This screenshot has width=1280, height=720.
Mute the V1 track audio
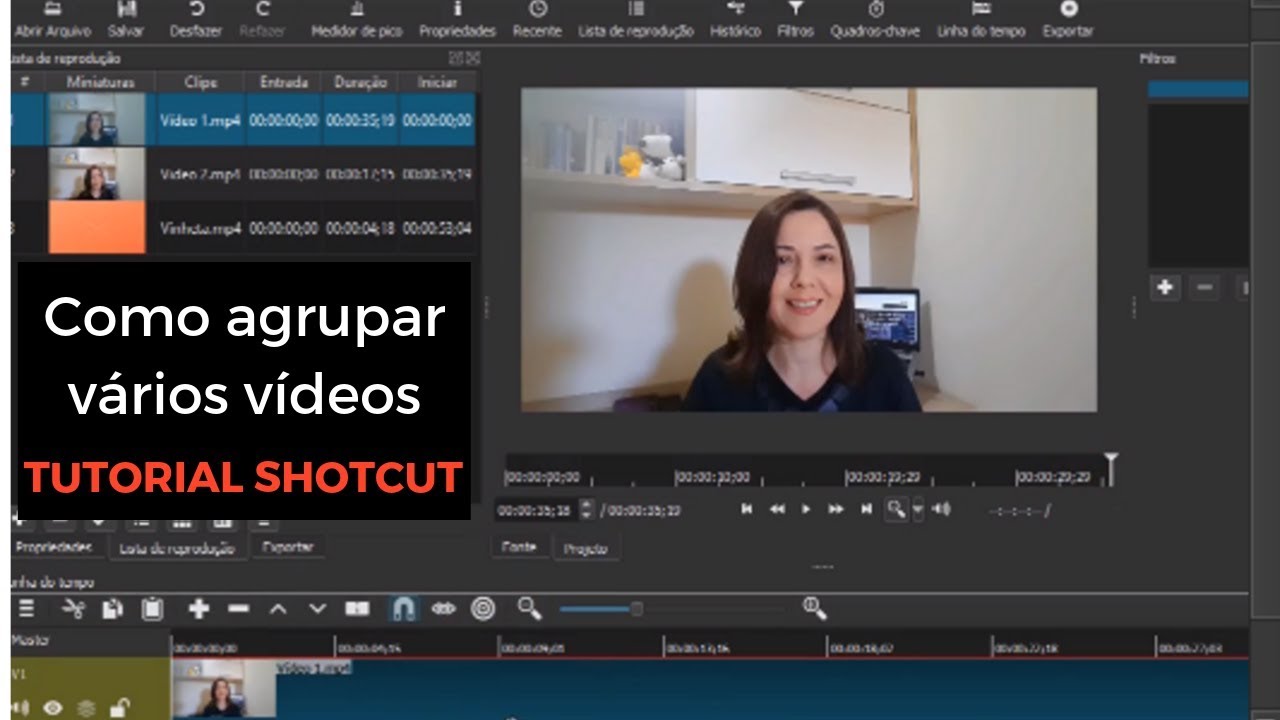coord(20,708)
